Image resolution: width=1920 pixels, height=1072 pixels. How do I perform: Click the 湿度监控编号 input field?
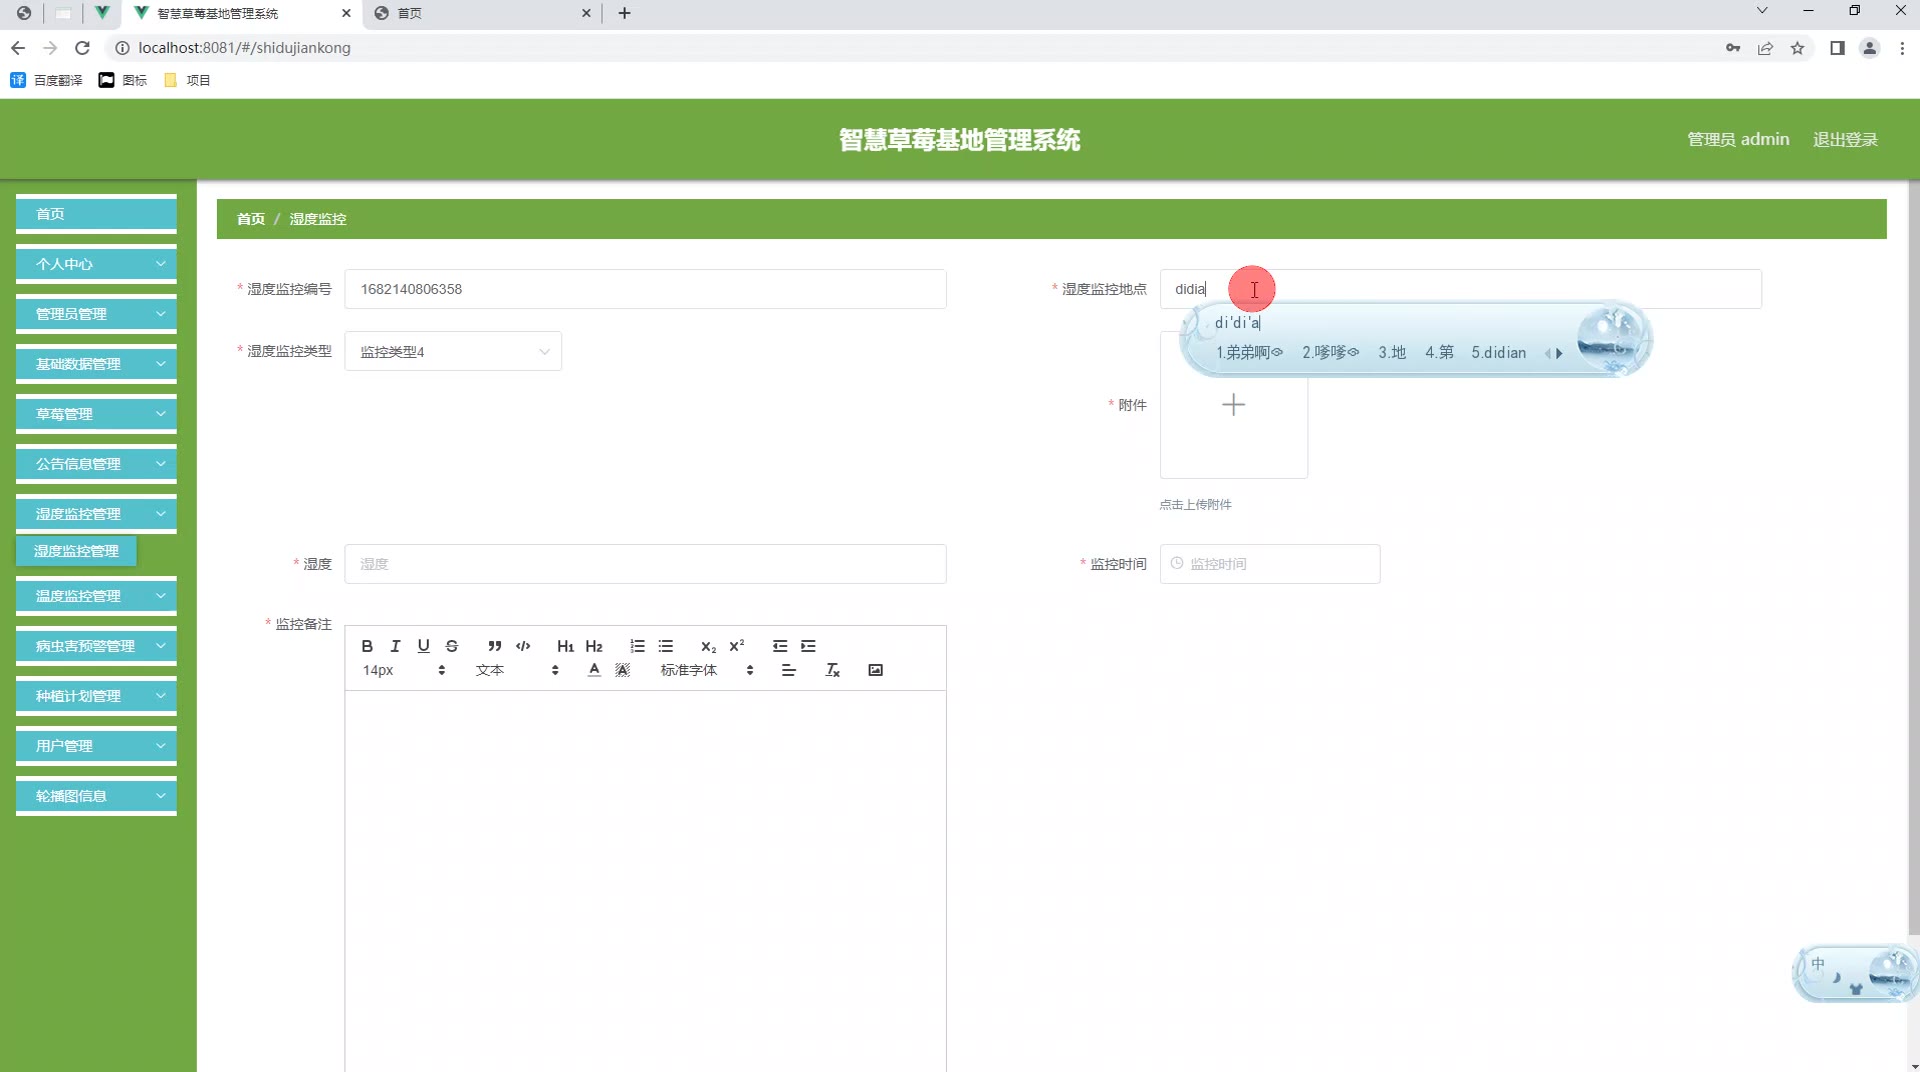(x=645, y=289)
